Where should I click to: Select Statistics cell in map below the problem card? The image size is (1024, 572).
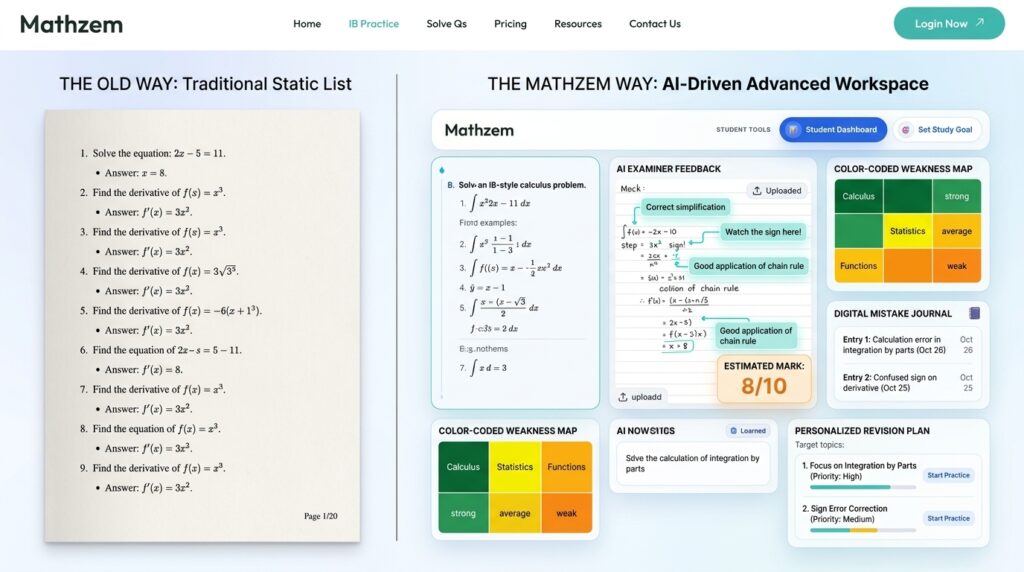coord(515,467)
